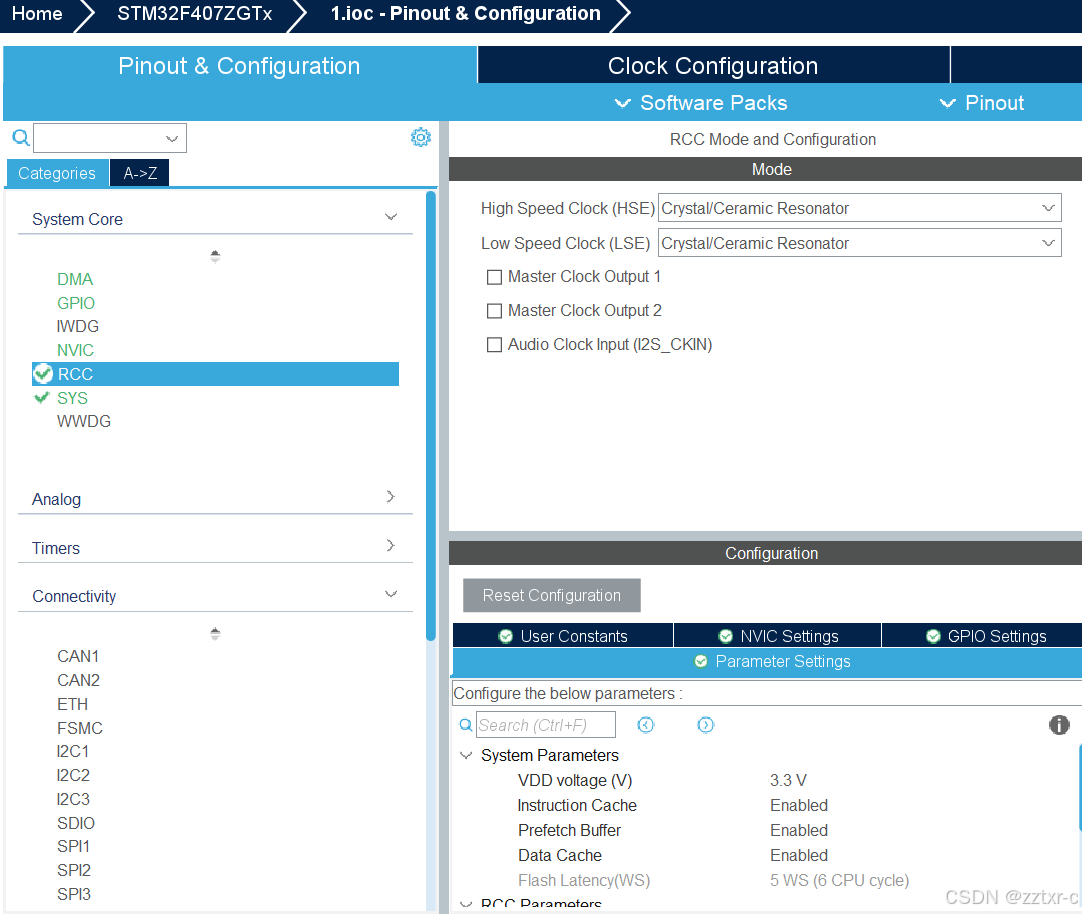Click the green check icon on GPIO Settings tab
Viewport: 1082px width, 914px height.
tap(933, 636)
